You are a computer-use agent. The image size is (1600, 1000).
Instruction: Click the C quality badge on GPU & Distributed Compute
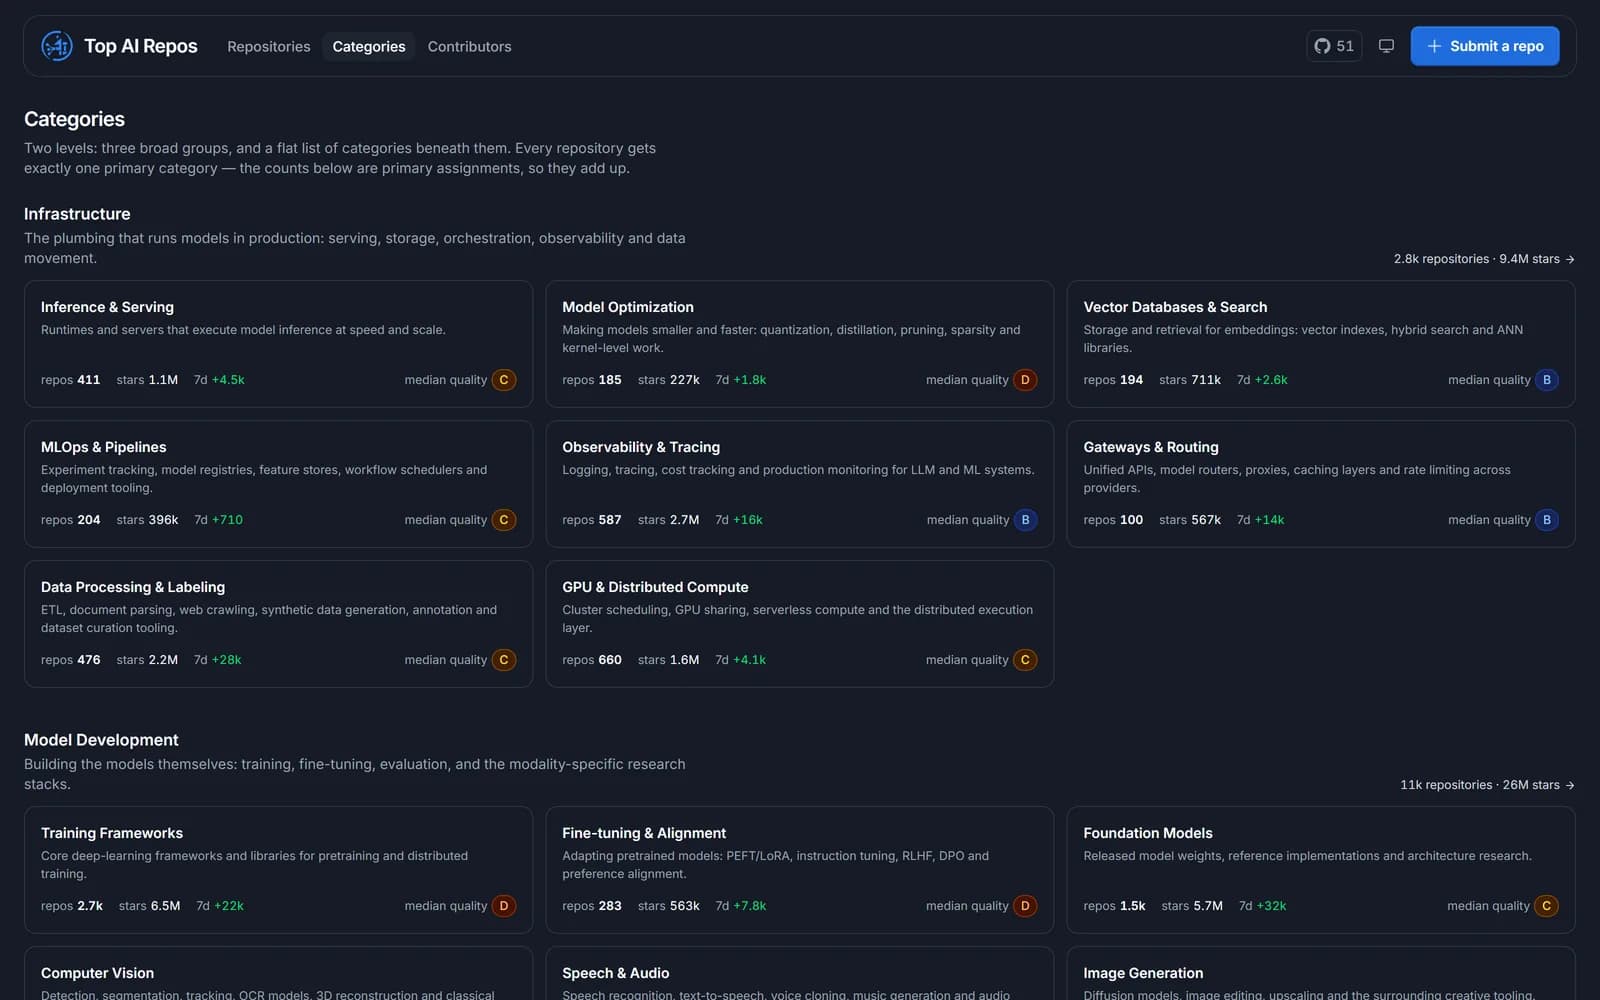tap(1025, 660)
